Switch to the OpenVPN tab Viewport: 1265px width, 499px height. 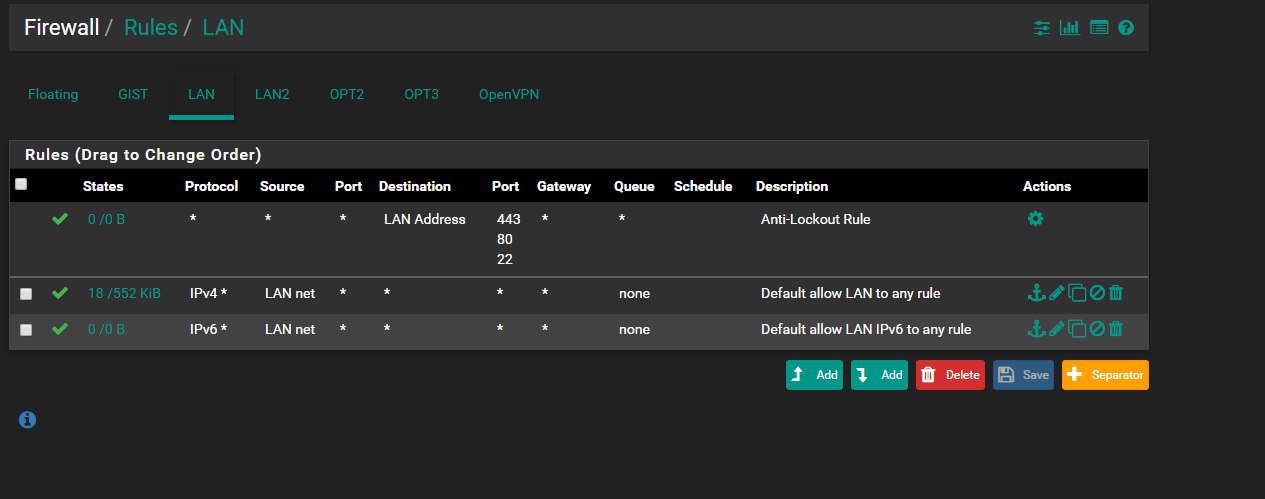coord(510,94)
